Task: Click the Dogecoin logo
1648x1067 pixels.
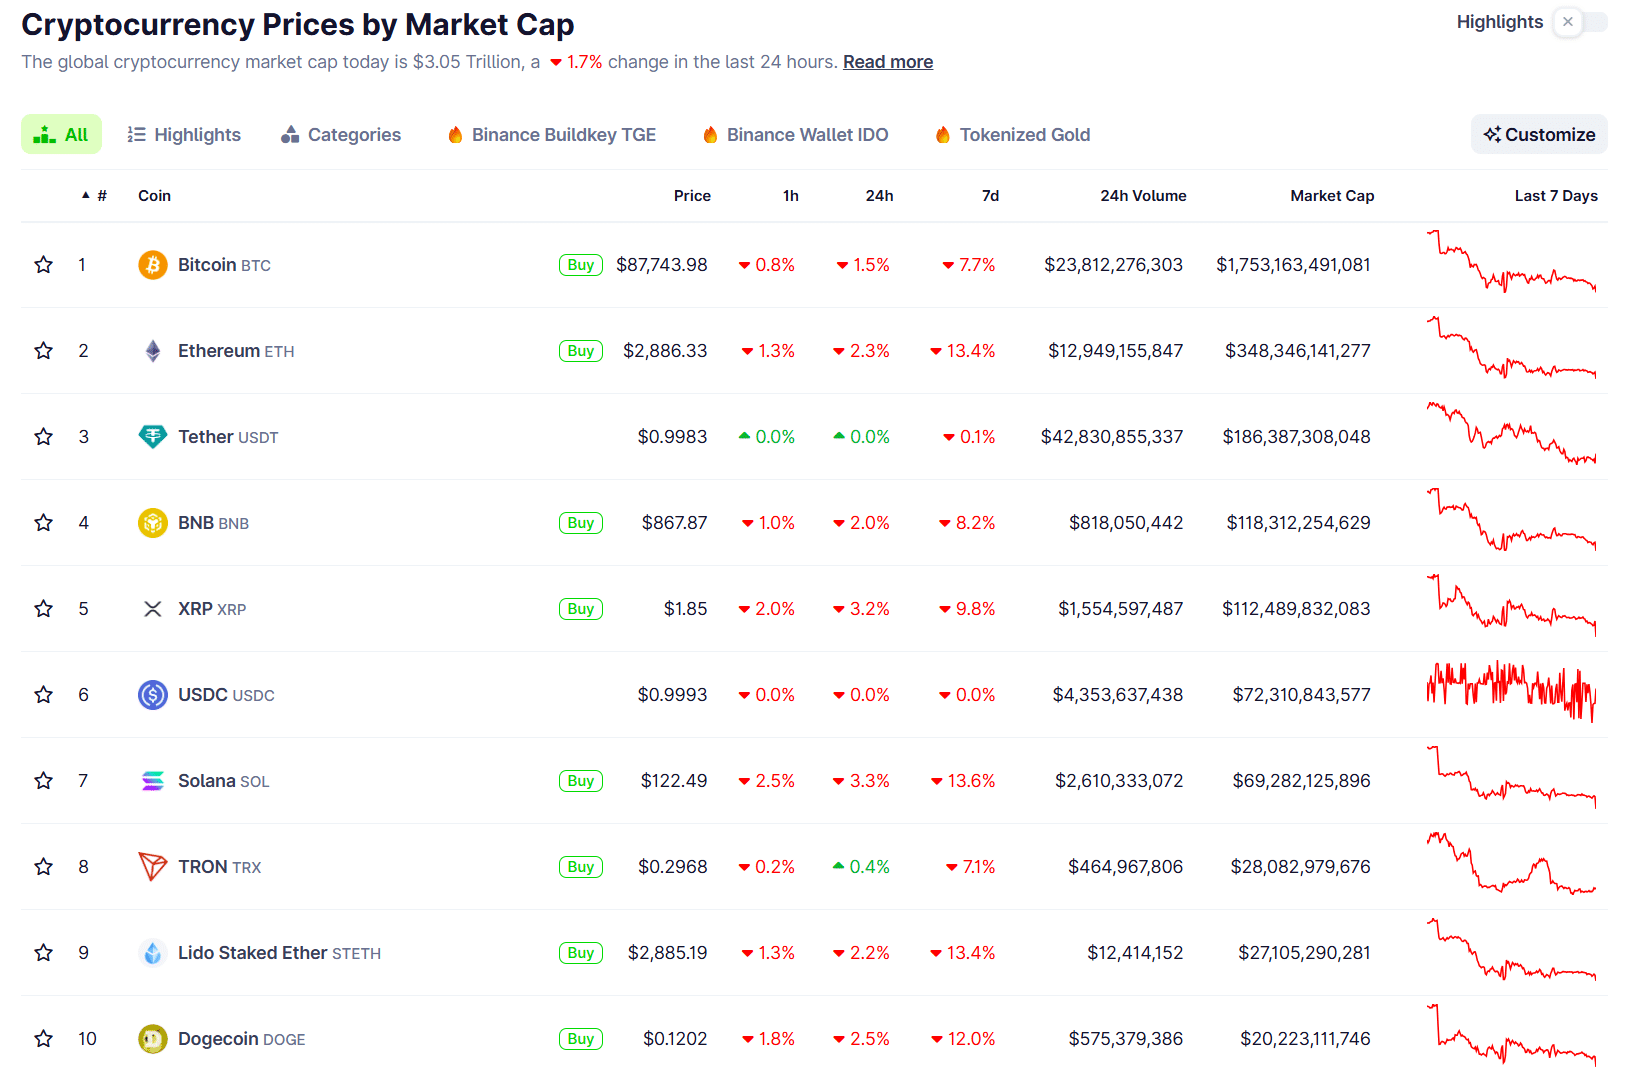Action: click(152, 1038)
